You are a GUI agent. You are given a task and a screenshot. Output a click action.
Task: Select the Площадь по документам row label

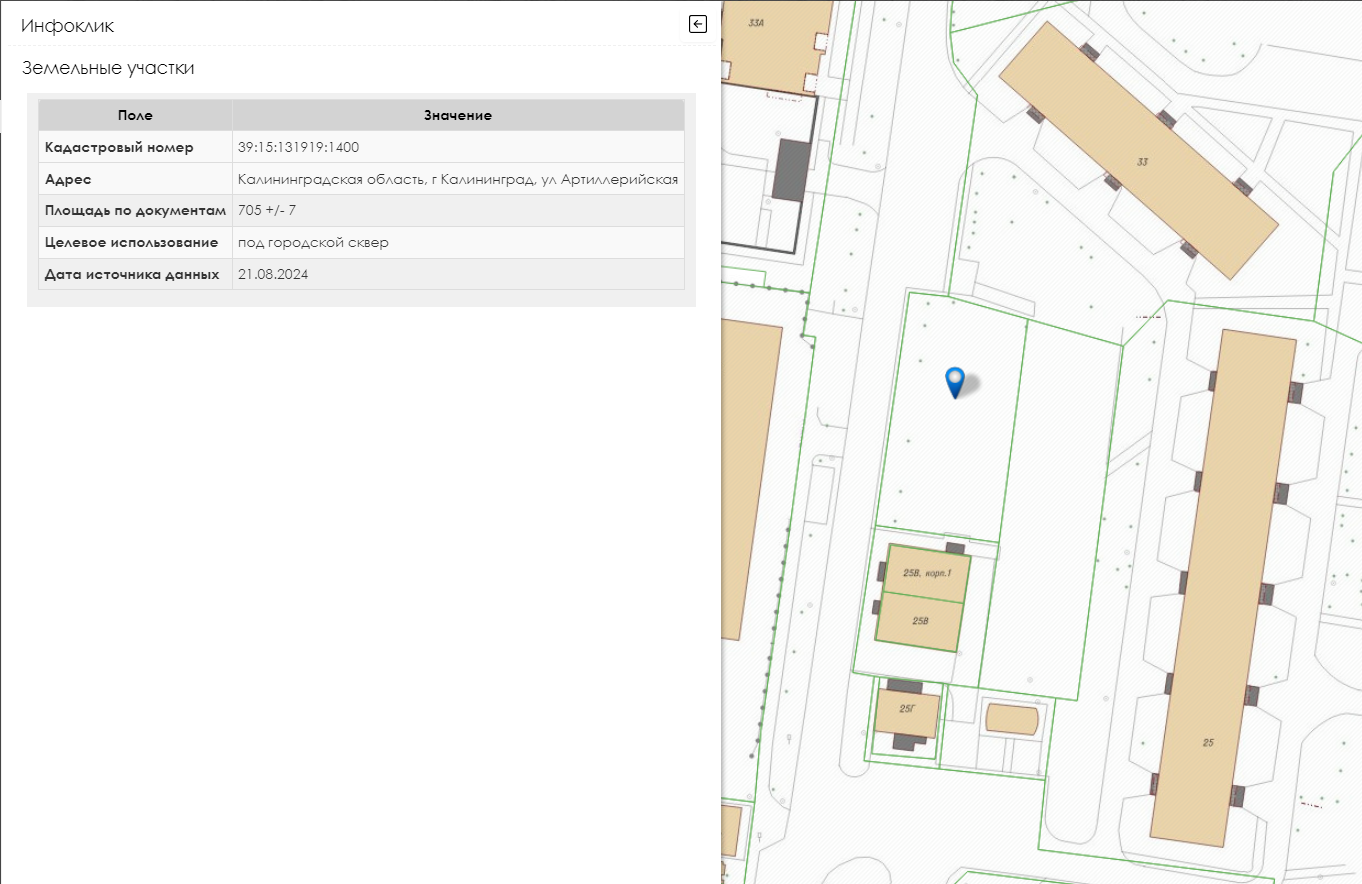point(136,210)
